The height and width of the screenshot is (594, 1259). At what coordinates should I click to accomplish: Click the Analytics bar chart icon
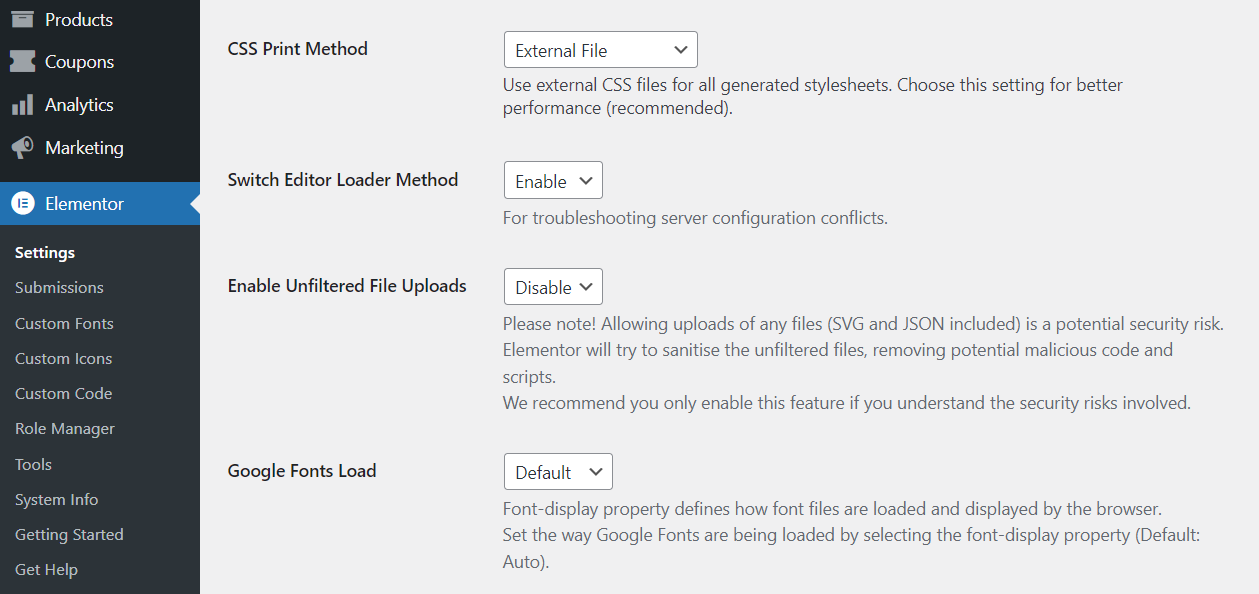tap(22, 105)
